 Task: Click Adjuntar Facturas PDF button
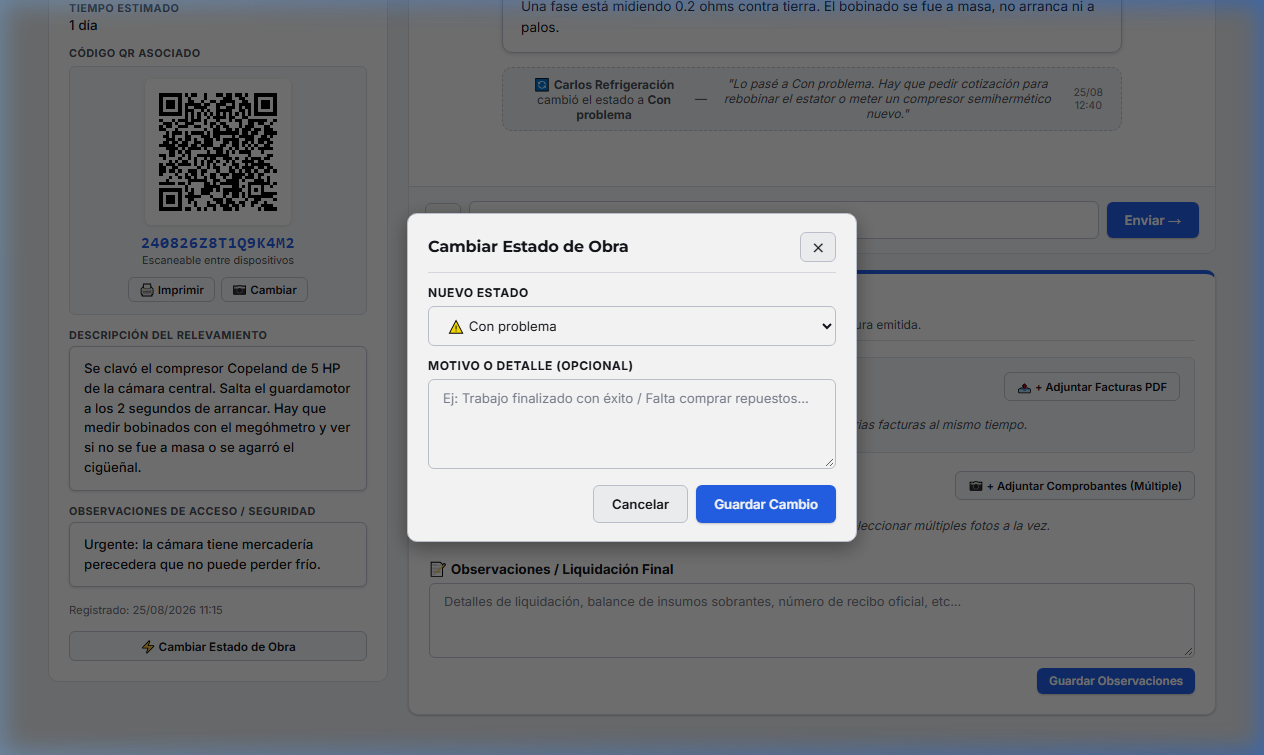coord(1092,387)
